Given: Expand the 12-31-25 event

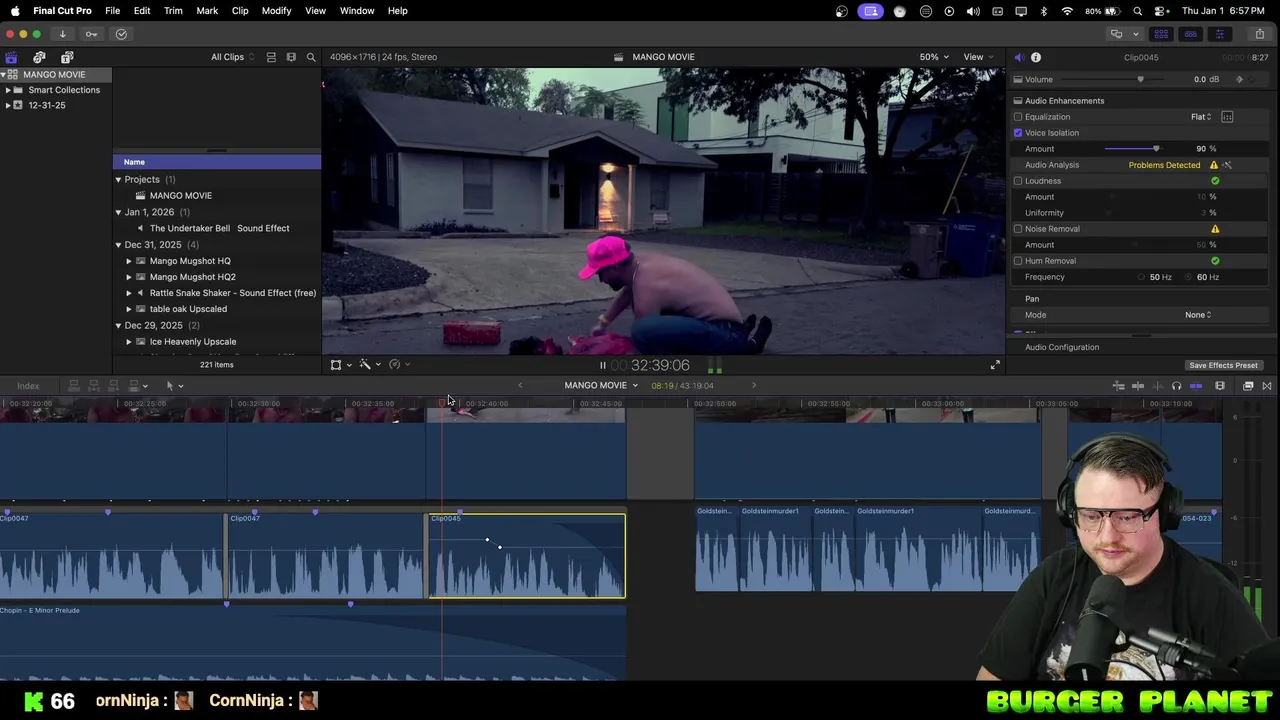Looking at the screenshot, I should coord(8,105).
